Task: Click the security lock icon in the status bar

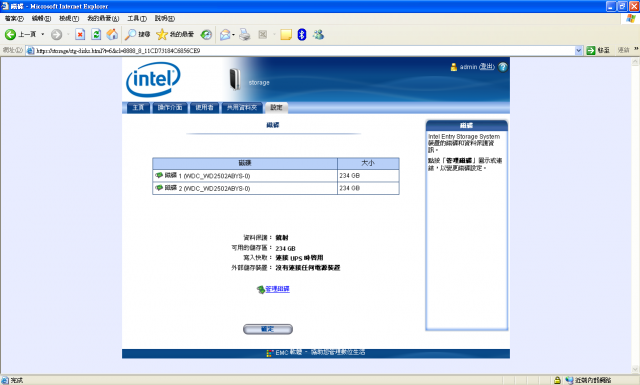Action: pos(557,380)
